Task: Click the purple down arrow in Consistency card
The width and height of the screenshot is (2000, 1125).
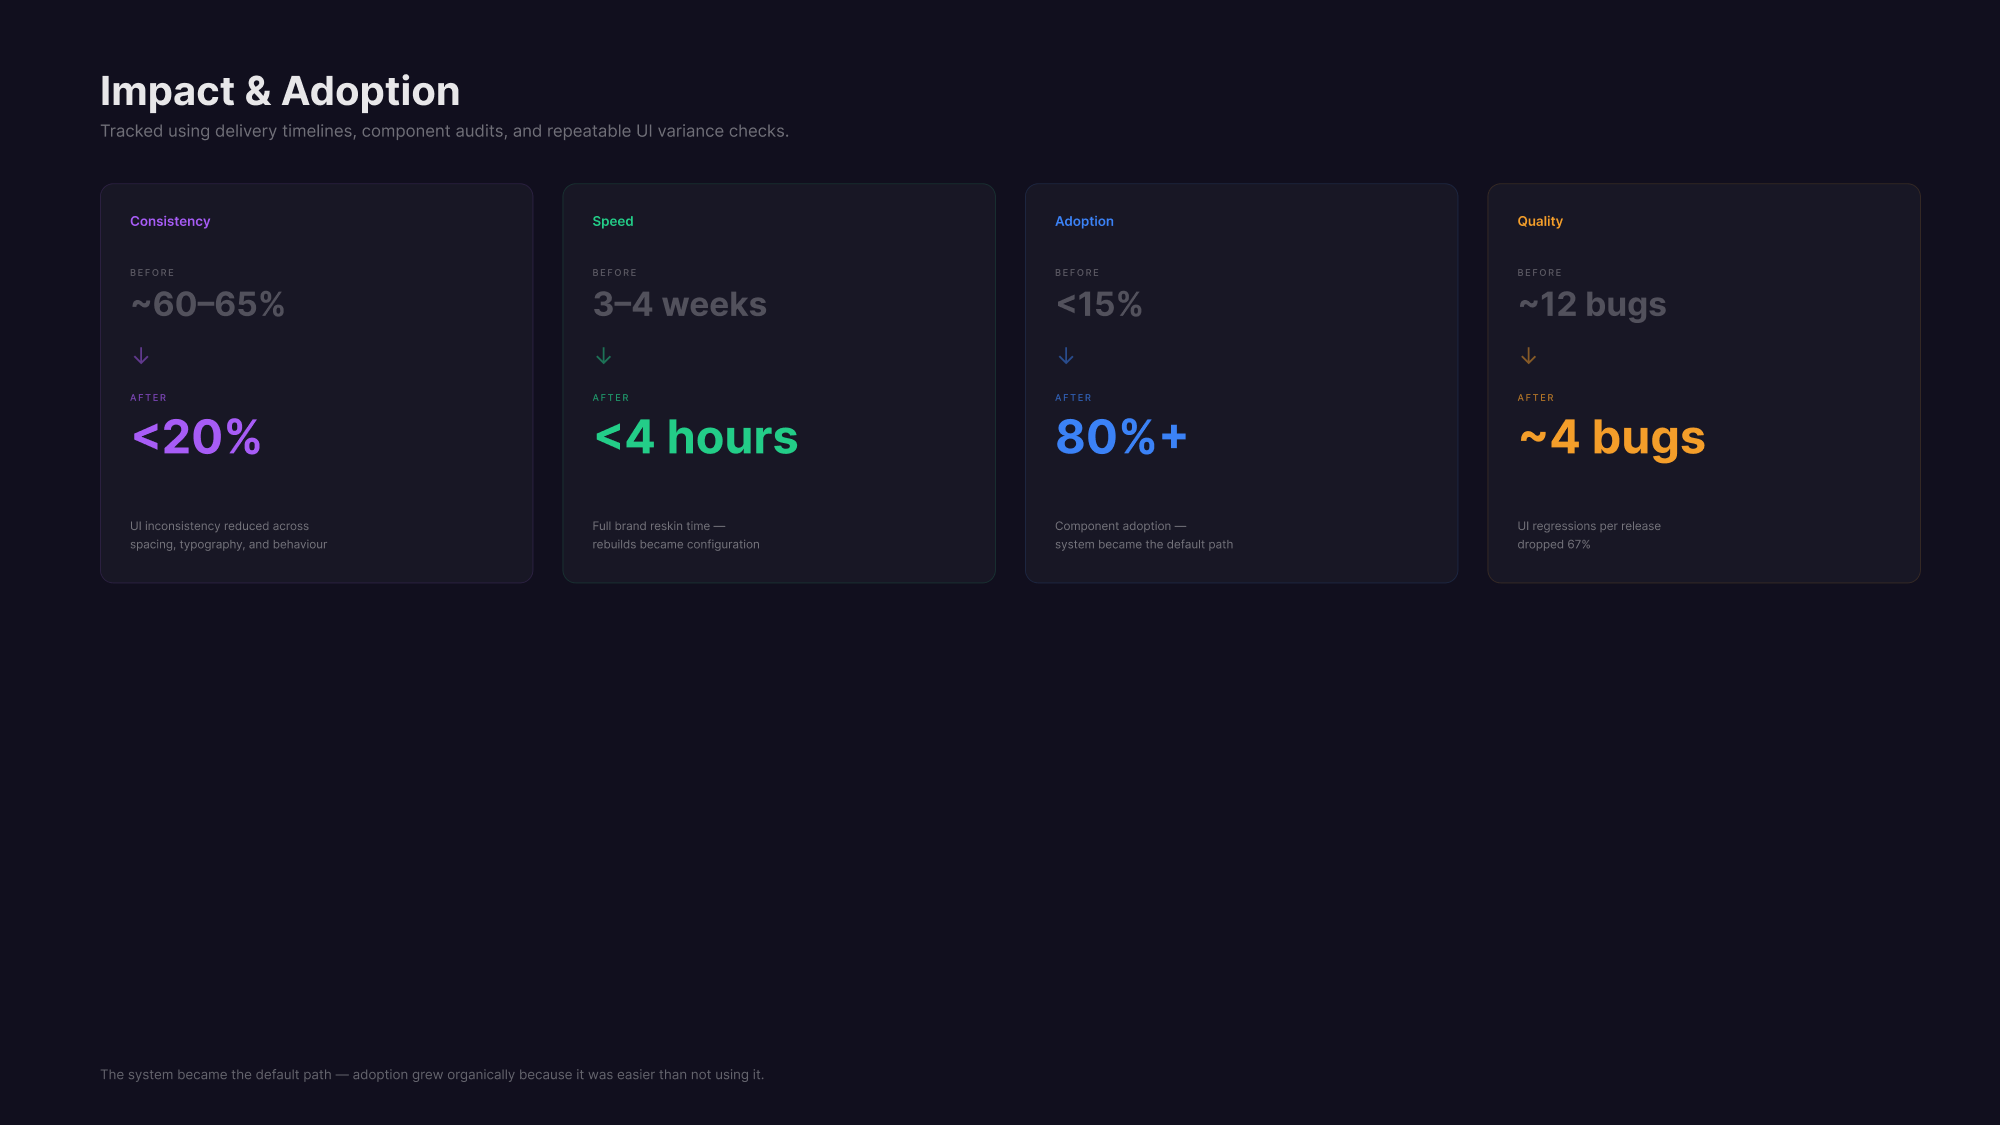Action: tap(141, 356)
